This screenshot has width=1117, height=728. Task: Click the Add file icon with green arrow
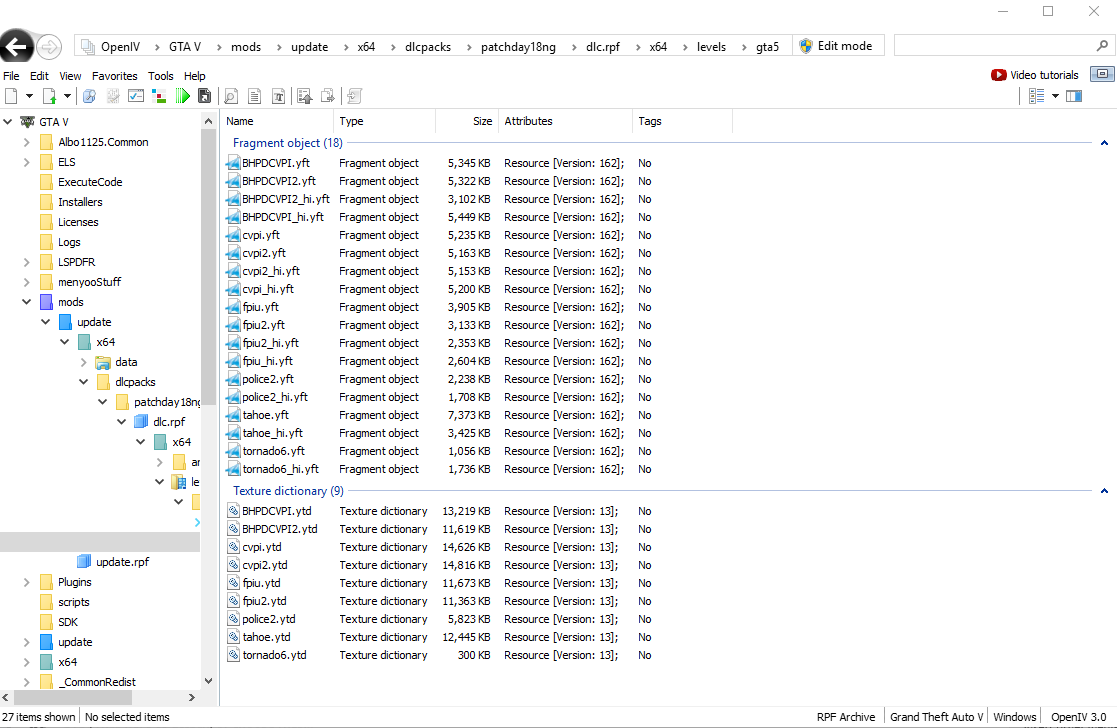[49, 96]
